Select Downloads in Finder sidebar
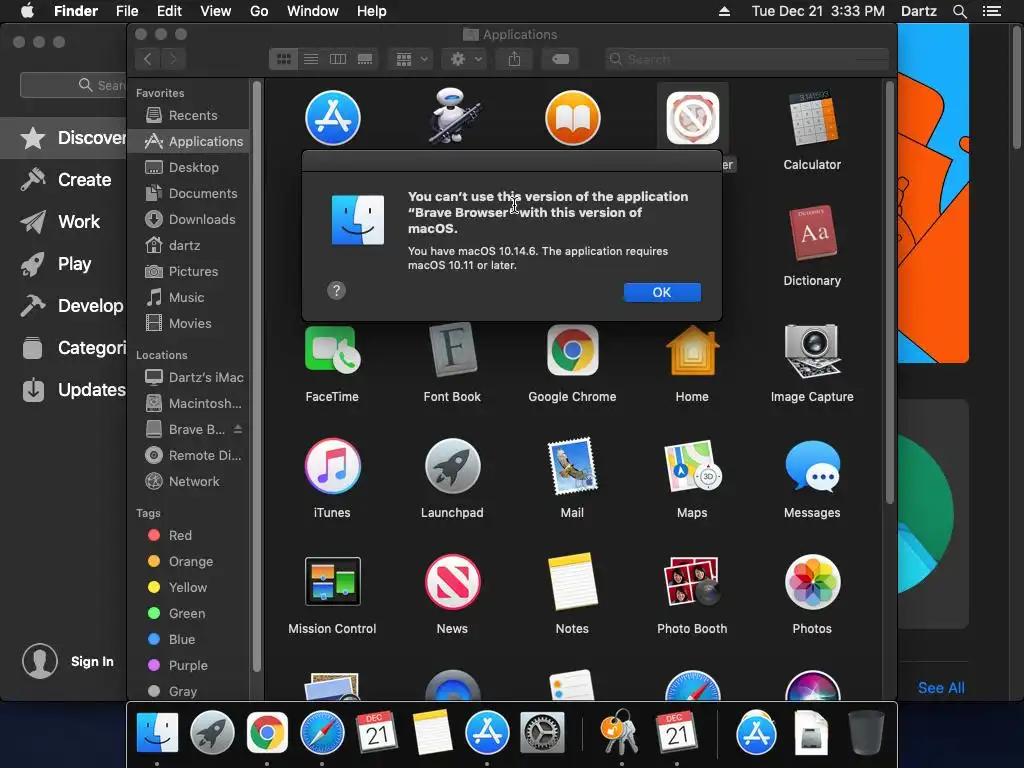 (188, 219)
